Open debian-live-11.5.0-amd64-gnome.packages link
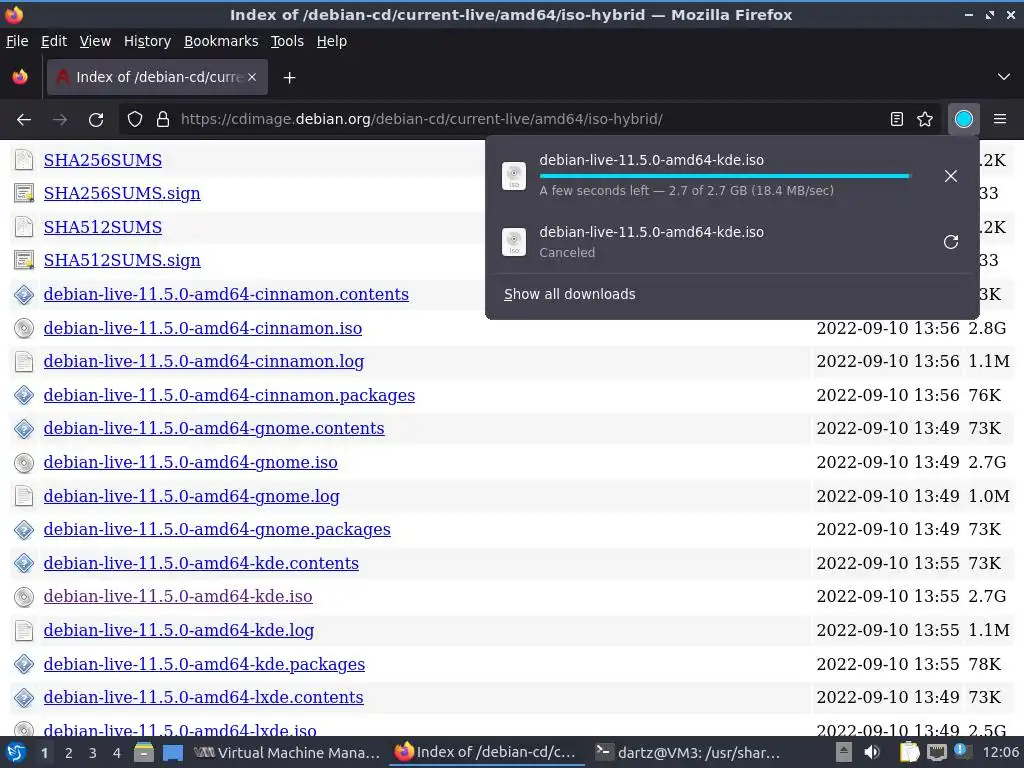This screenshot has height=768, width=1024. click(217, 530)
